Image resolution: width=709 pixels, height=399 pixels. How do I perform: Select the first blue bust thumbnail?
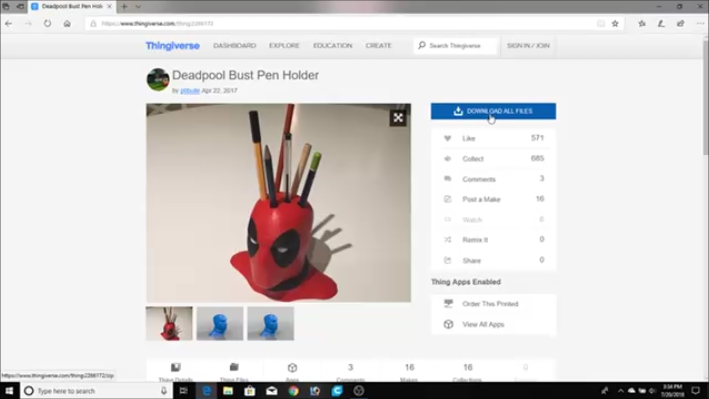[x=220, y=323]
